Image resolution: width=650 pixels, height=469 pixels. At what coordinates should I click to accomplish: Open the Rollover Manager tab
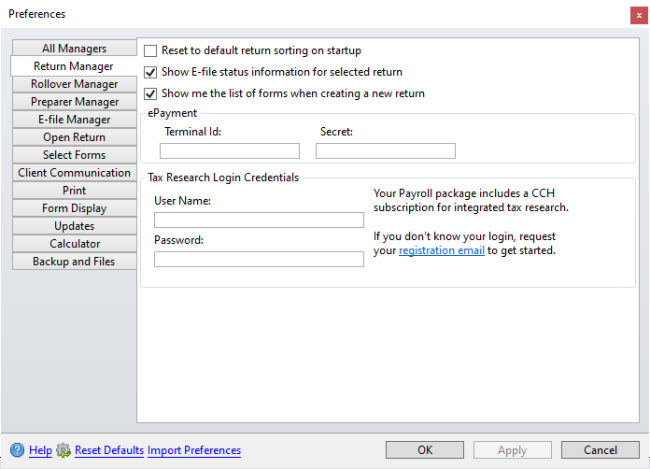click(x=74, y=84)
